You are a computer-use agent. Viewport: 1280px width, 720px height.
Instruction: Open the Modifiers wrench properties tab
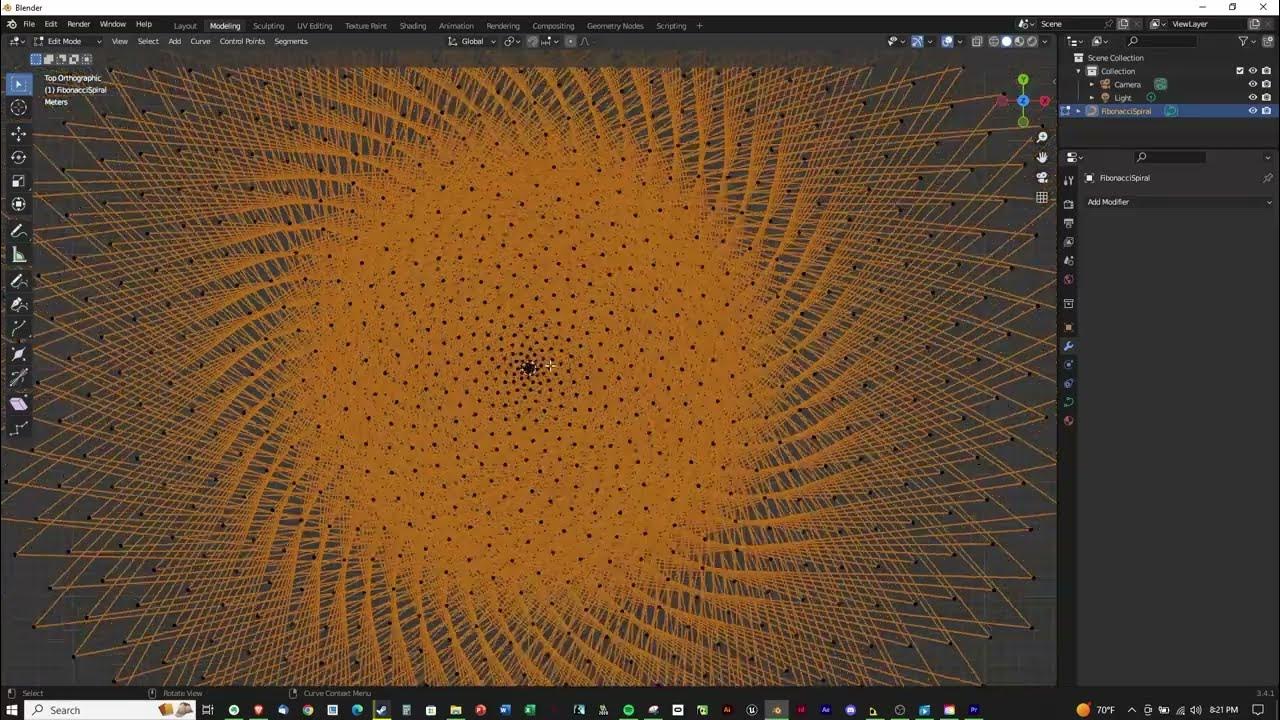(x=1068, y=346)
